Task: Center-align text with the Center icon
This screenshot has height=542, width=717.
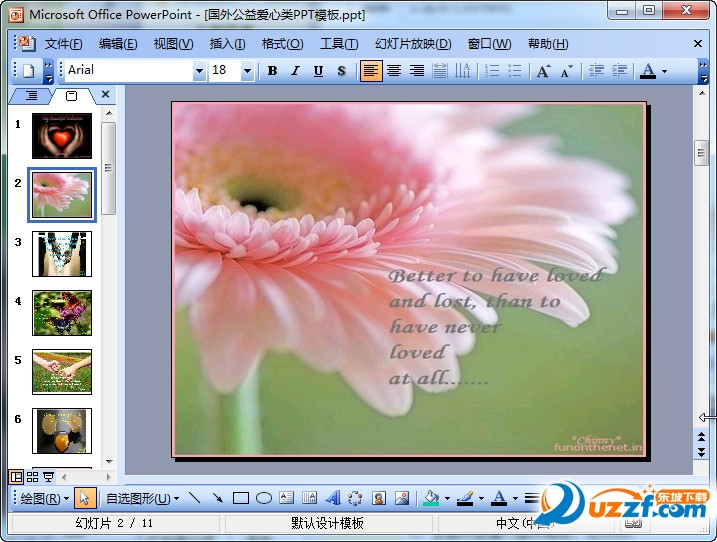Action: (x=394, y=71)
